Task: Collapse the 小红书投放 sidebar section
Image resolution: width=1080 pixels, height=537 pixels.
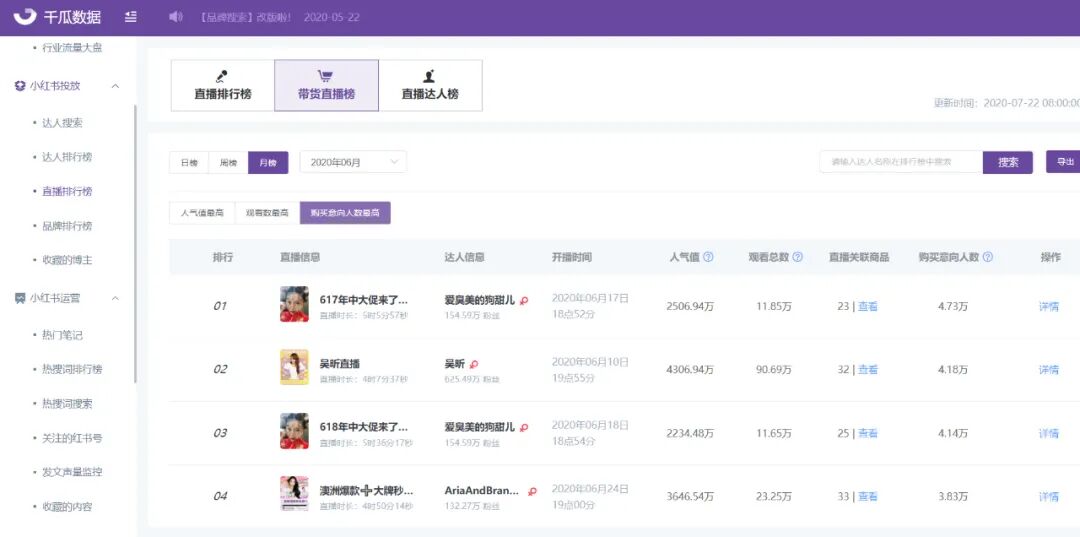Action: pos(115,86)
